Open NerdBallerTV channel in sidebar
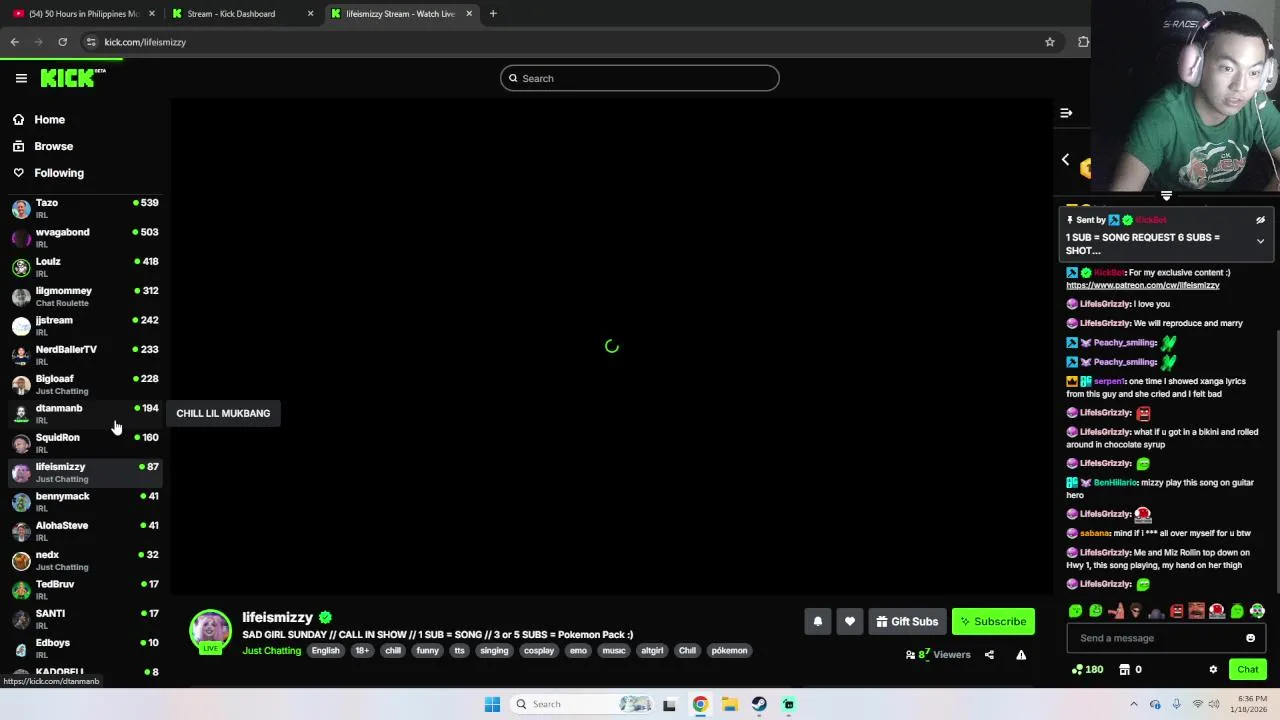Image resolution: width=1280 pixels, height=720 pixels. pyautogui.click(x=85, y=355)
